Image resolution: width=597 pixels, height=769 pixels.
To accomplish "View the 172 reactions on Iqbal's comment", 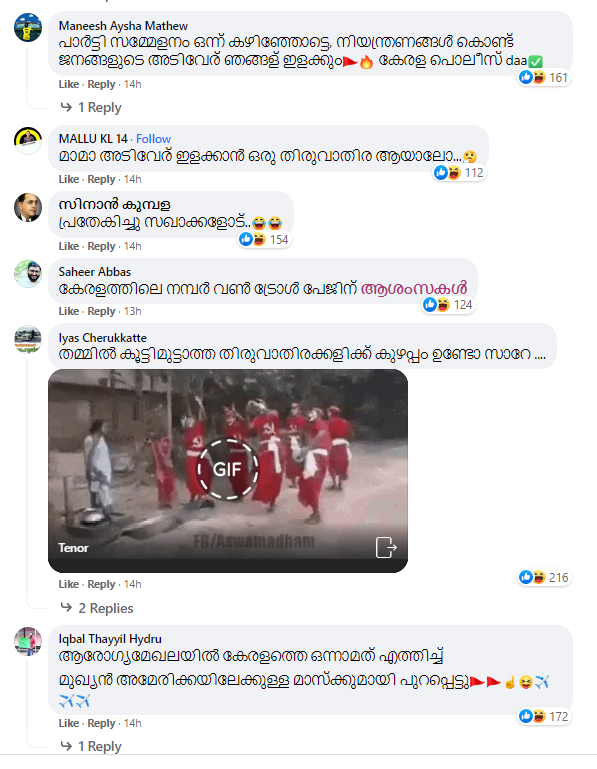I will coord(544,717).
